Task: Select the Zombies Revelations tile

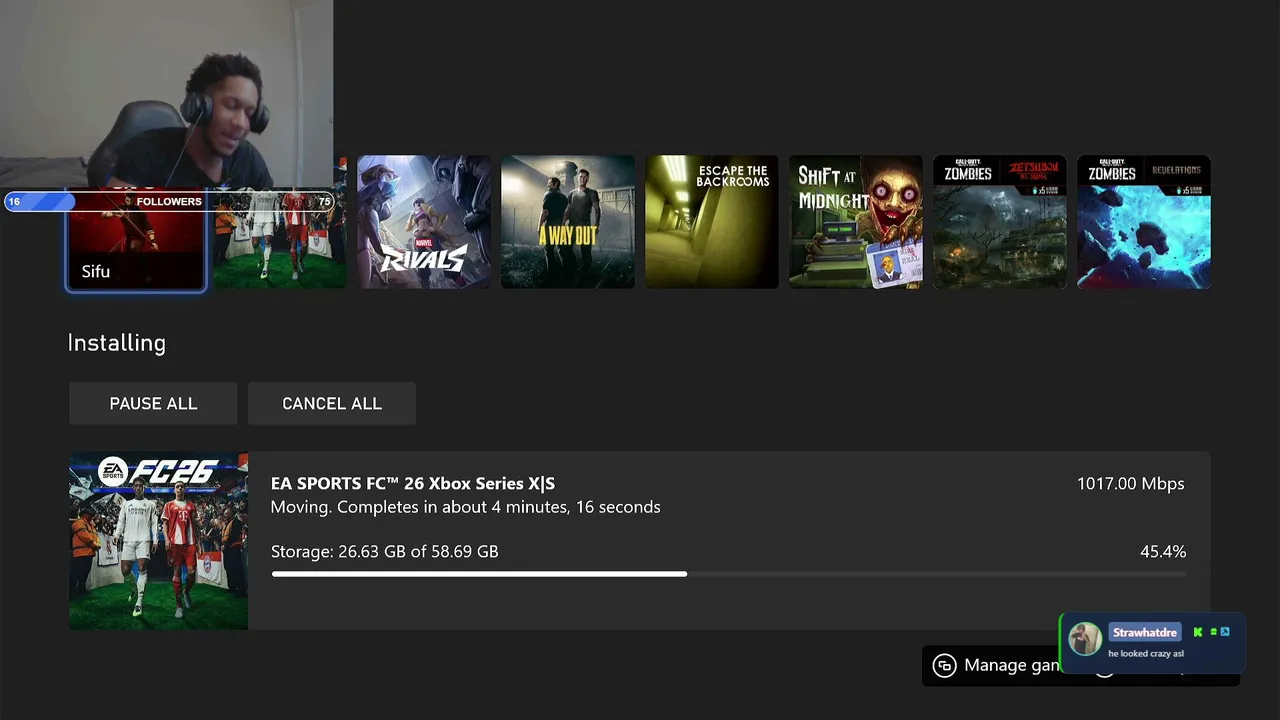Action: (x=1144, y=222)
